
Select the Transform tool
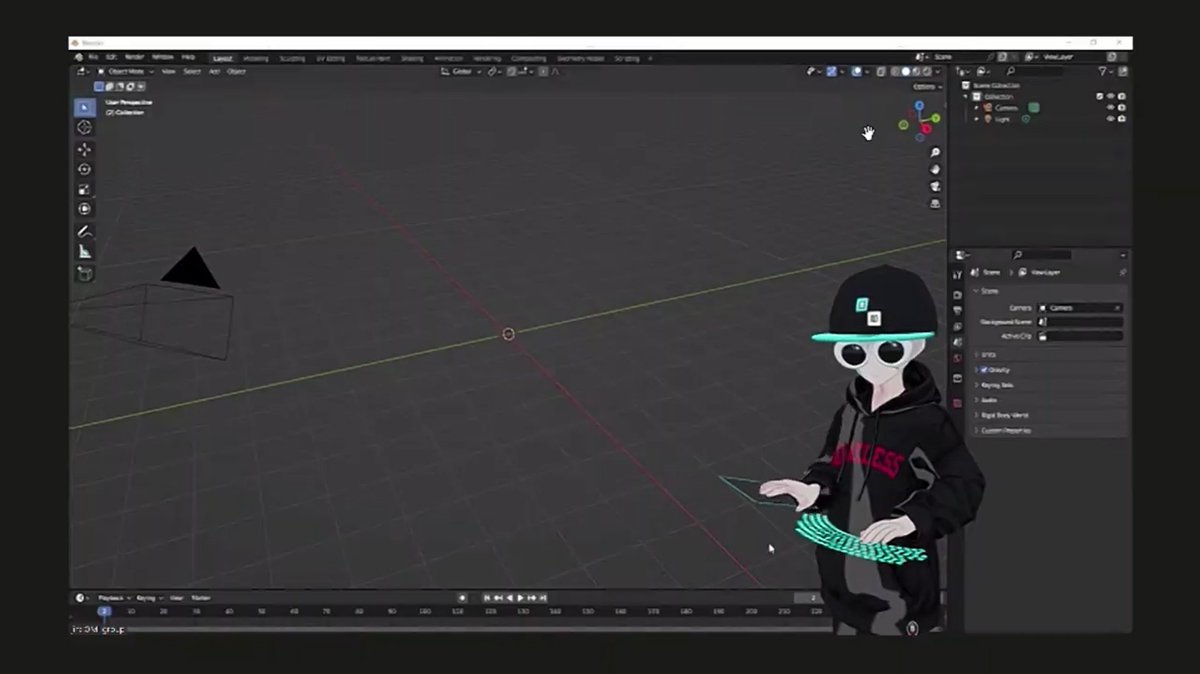coord(85,209)
